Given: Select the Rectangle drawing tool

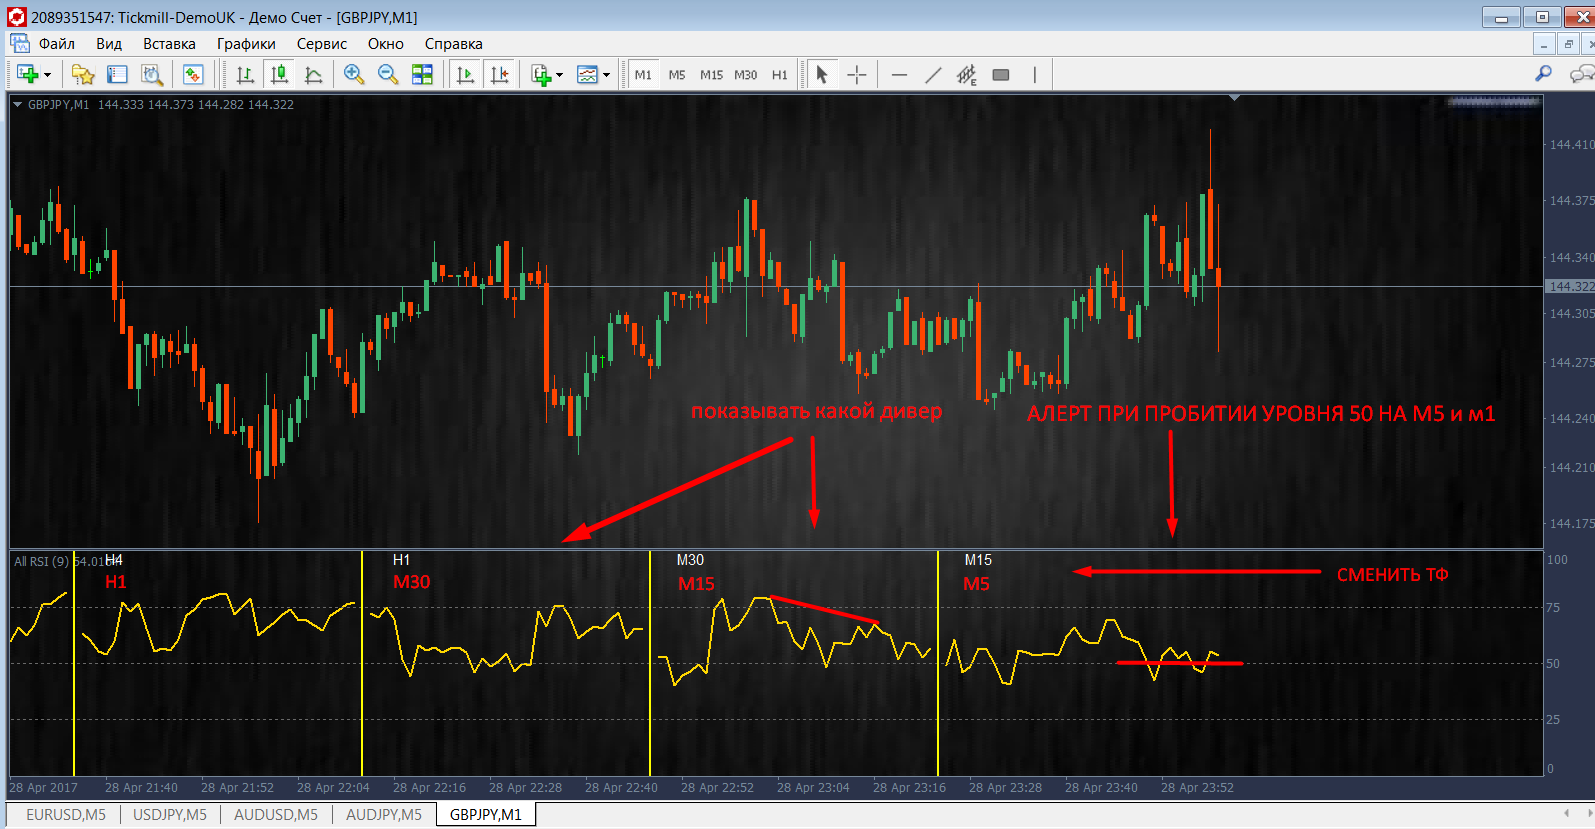Looking at the screenshot, I should (1001, 75).
